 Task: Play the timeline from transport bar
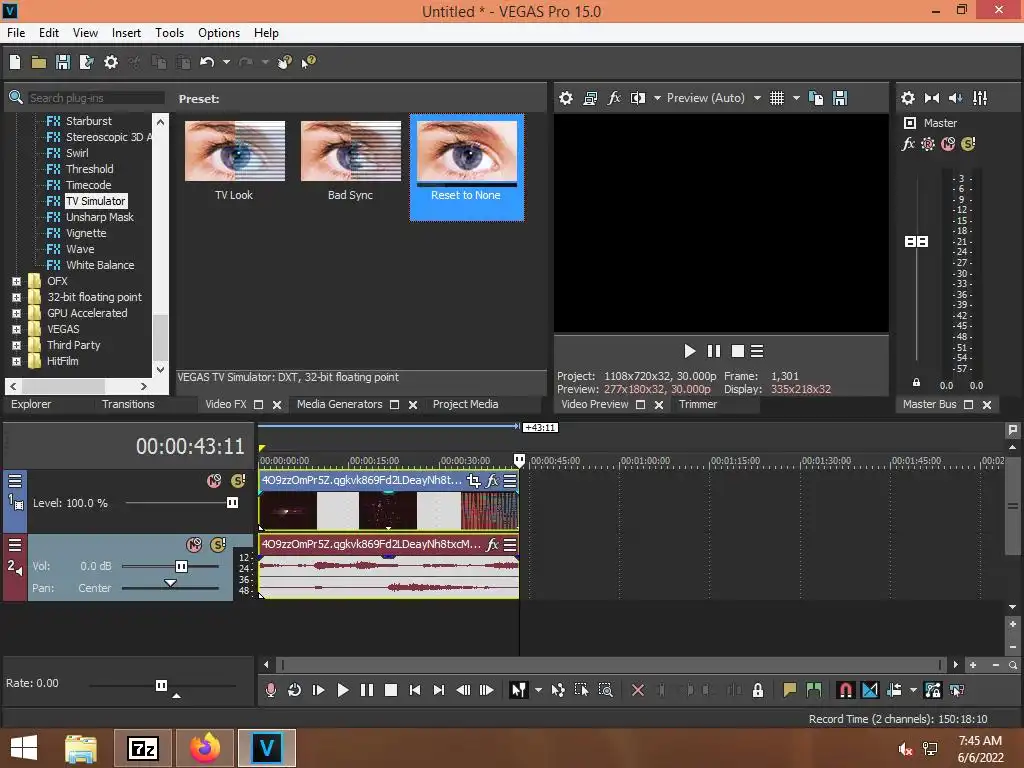click(342, 690)
